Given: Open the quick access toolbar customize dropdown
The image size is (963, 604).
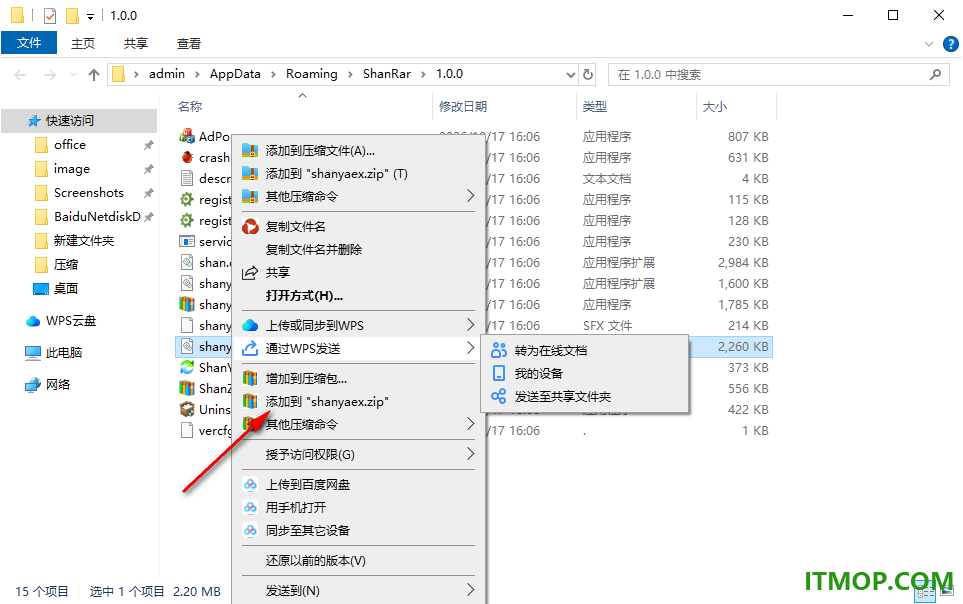Looking at the screenshot, I should (x=90, y=16).
